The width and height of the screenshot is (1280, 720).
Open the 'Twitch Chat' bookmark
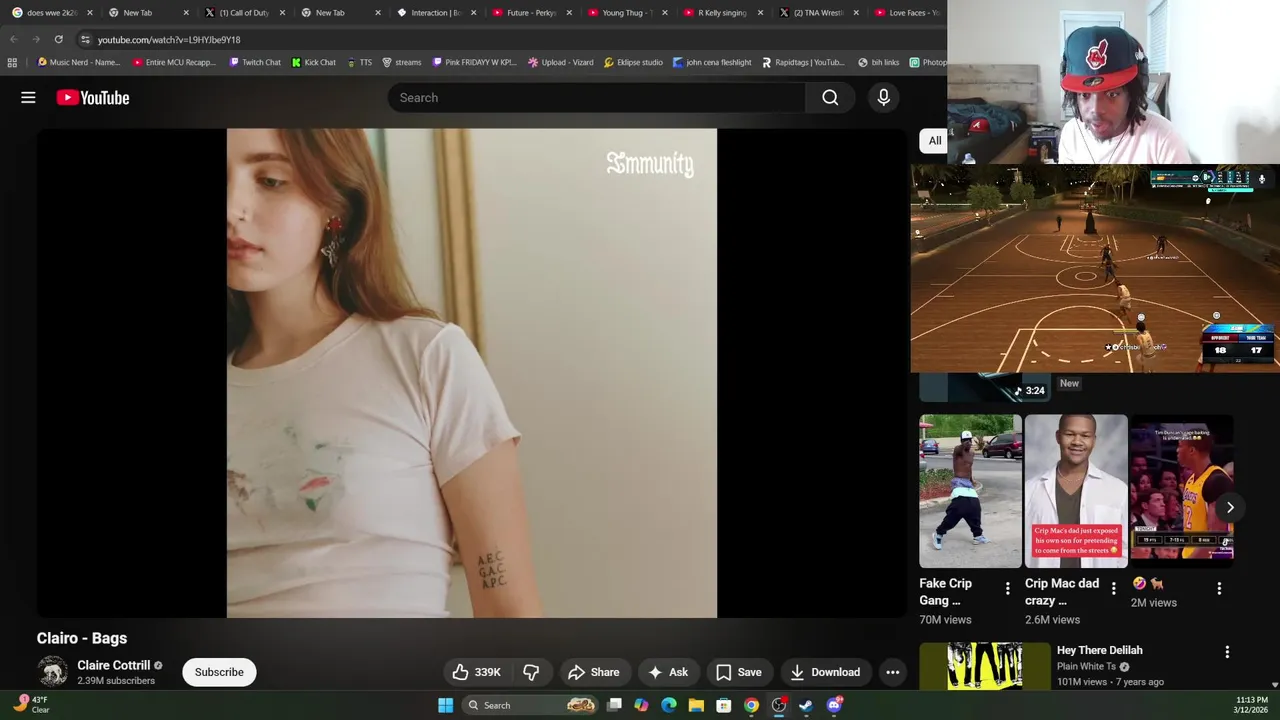pyautogui.click(x=255, y=62)
